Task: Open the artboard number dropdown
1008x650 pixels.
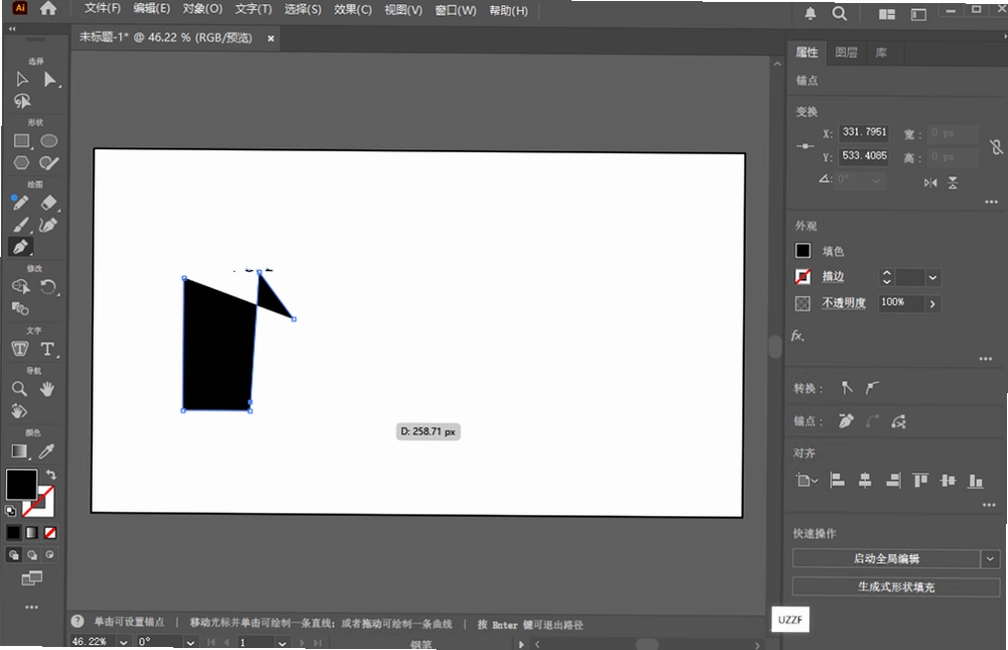Action: pos(282,642)
